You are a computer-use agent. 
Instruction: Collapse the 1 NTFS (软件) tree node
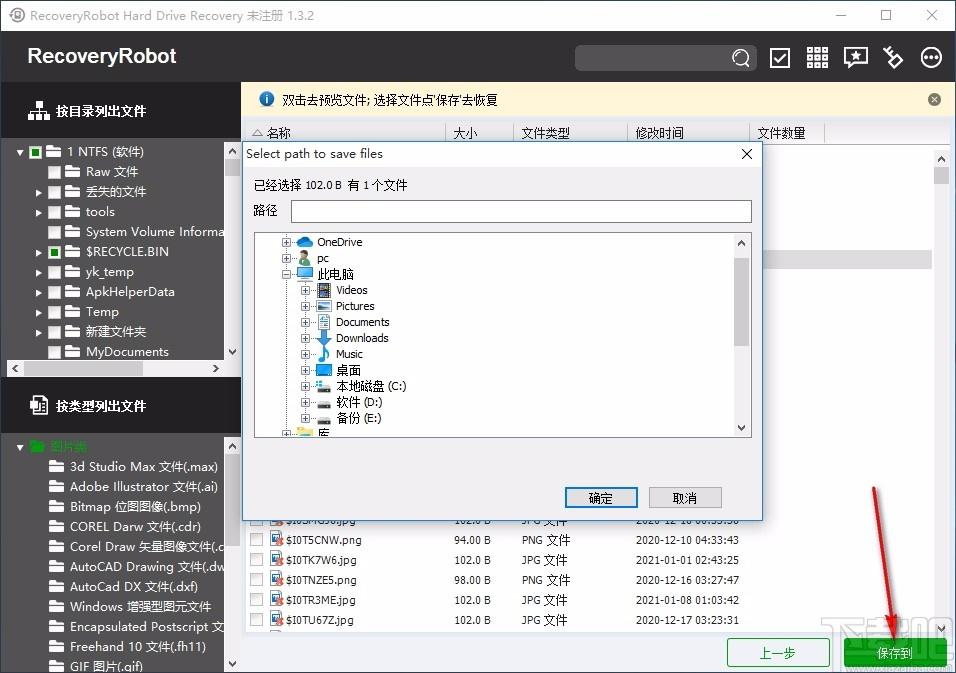click(x=20, y=152)
